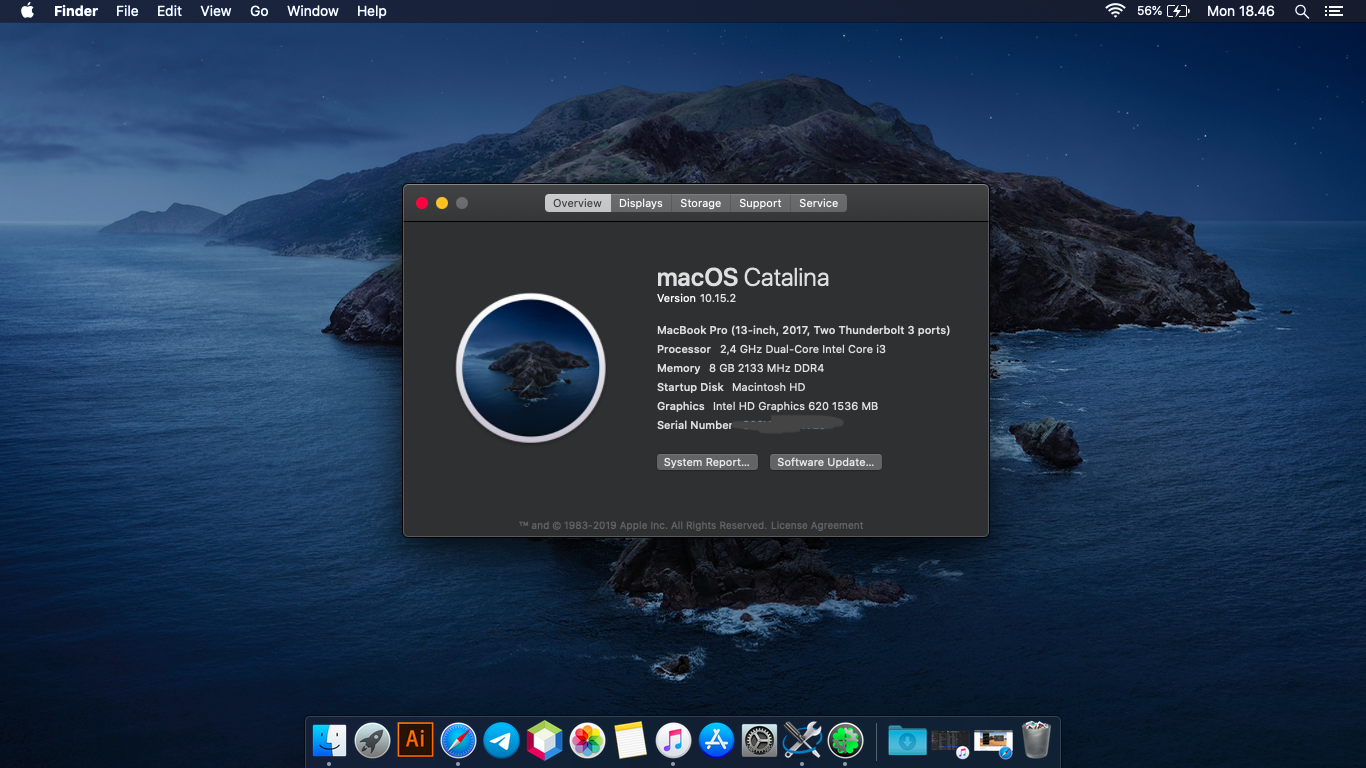Viewport: 1366px width, 768px height.
Task: Click the macOS Catalina title
Action: (x=743, y=277)
